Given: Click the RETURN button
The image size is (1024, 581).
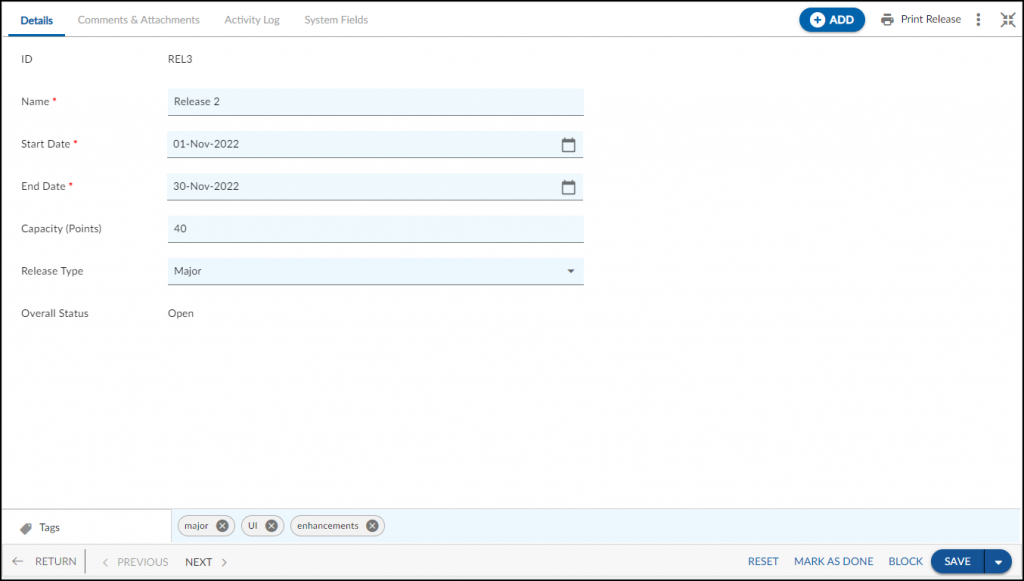Looking at the screenshot, I should coord(56,561).
